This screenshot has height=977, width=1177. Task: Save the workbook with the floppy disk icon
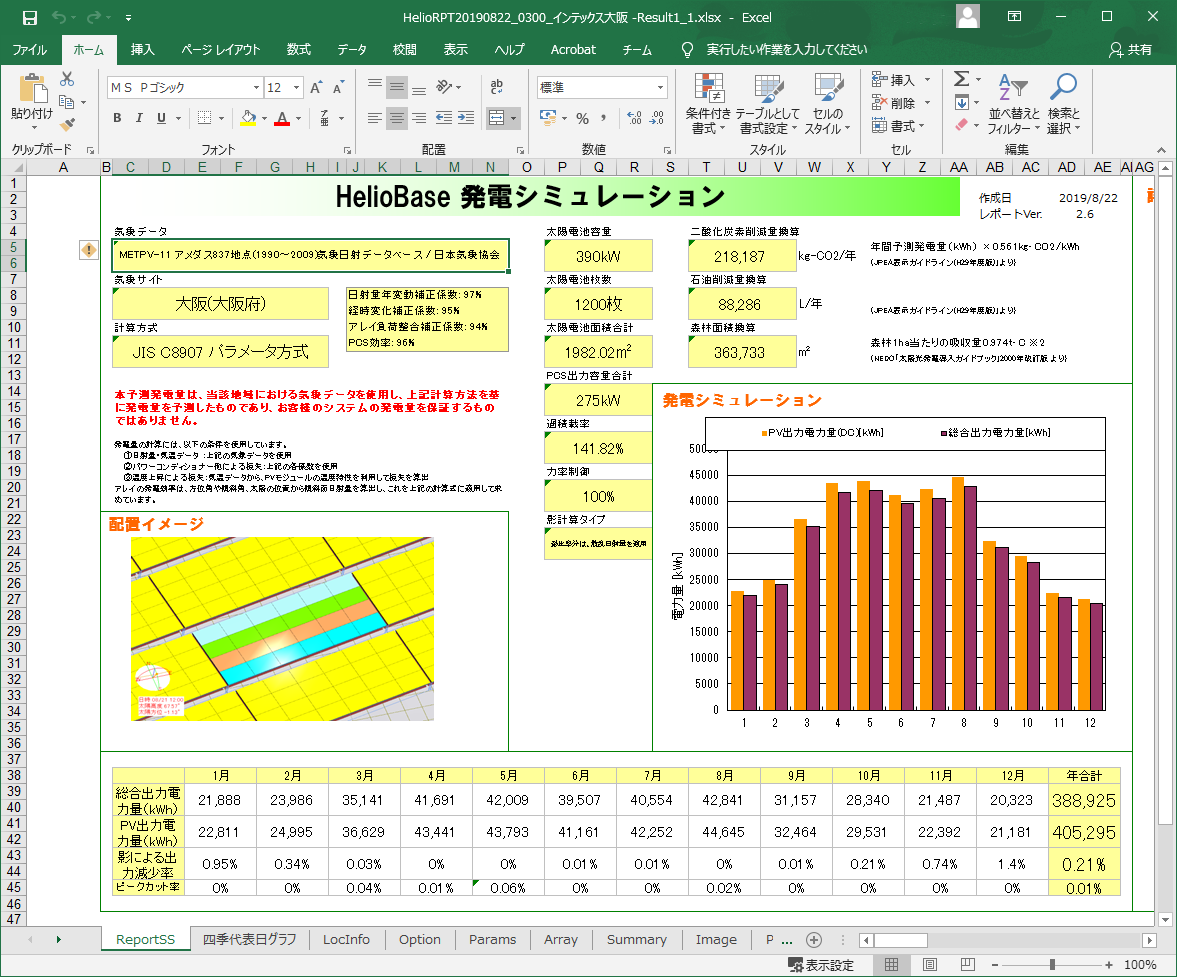[x=30, y=17]
